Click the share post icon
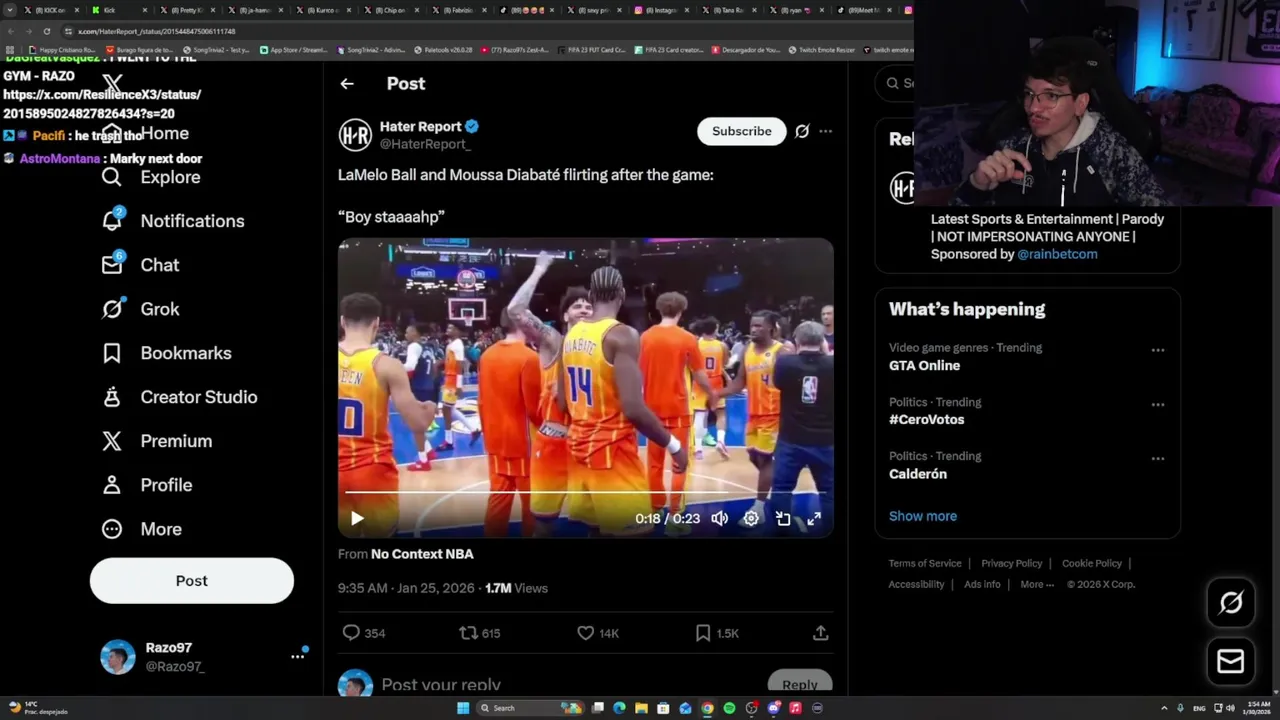Image resolution: width=1280 pixels, height=720 pixels. coord(820,633)
